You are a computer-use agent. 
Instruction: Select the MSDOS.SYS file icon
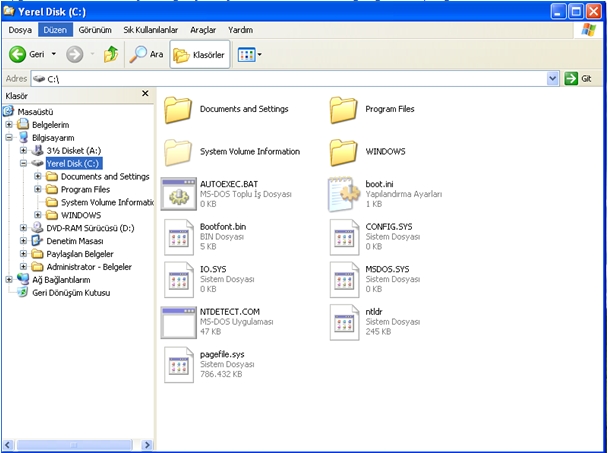click(x=344, y=280)
